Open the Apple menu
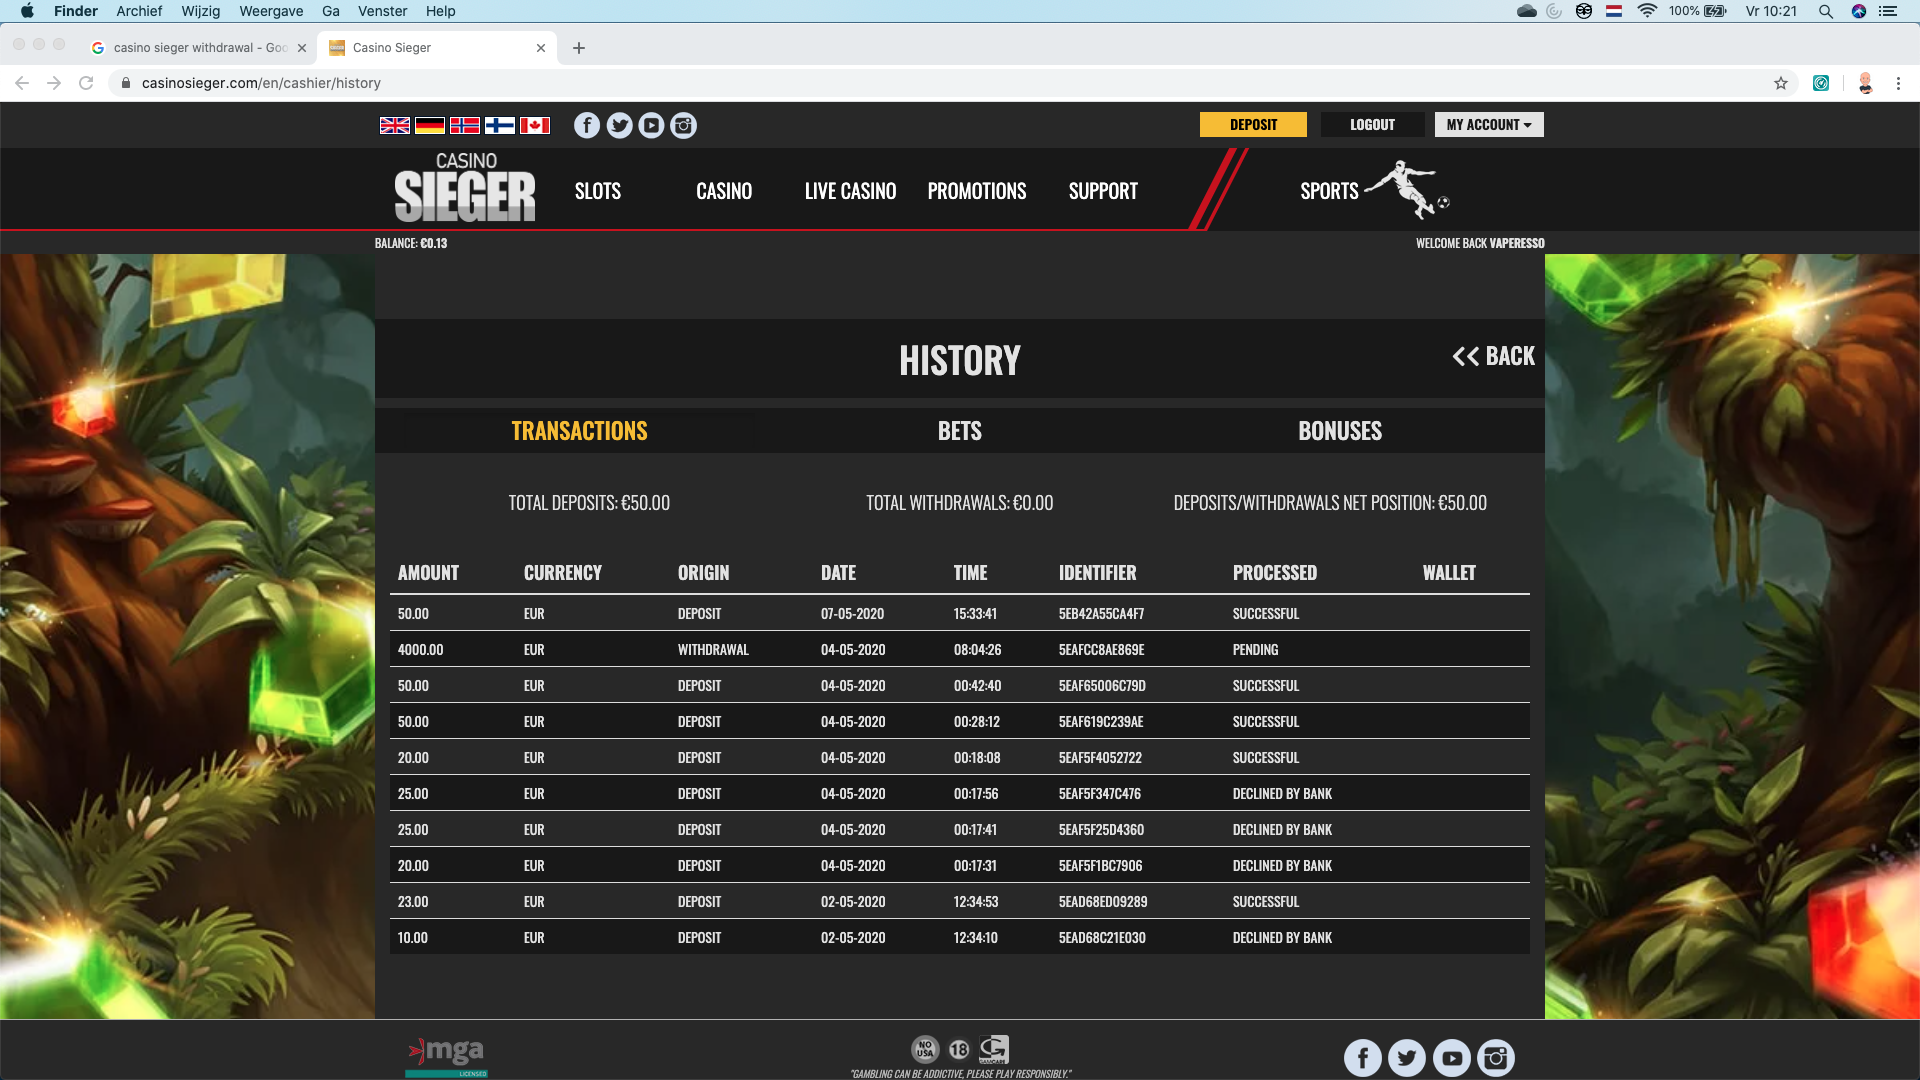Image resolution: width=1920 pixels, height=1080 pixels. (27, 11)
